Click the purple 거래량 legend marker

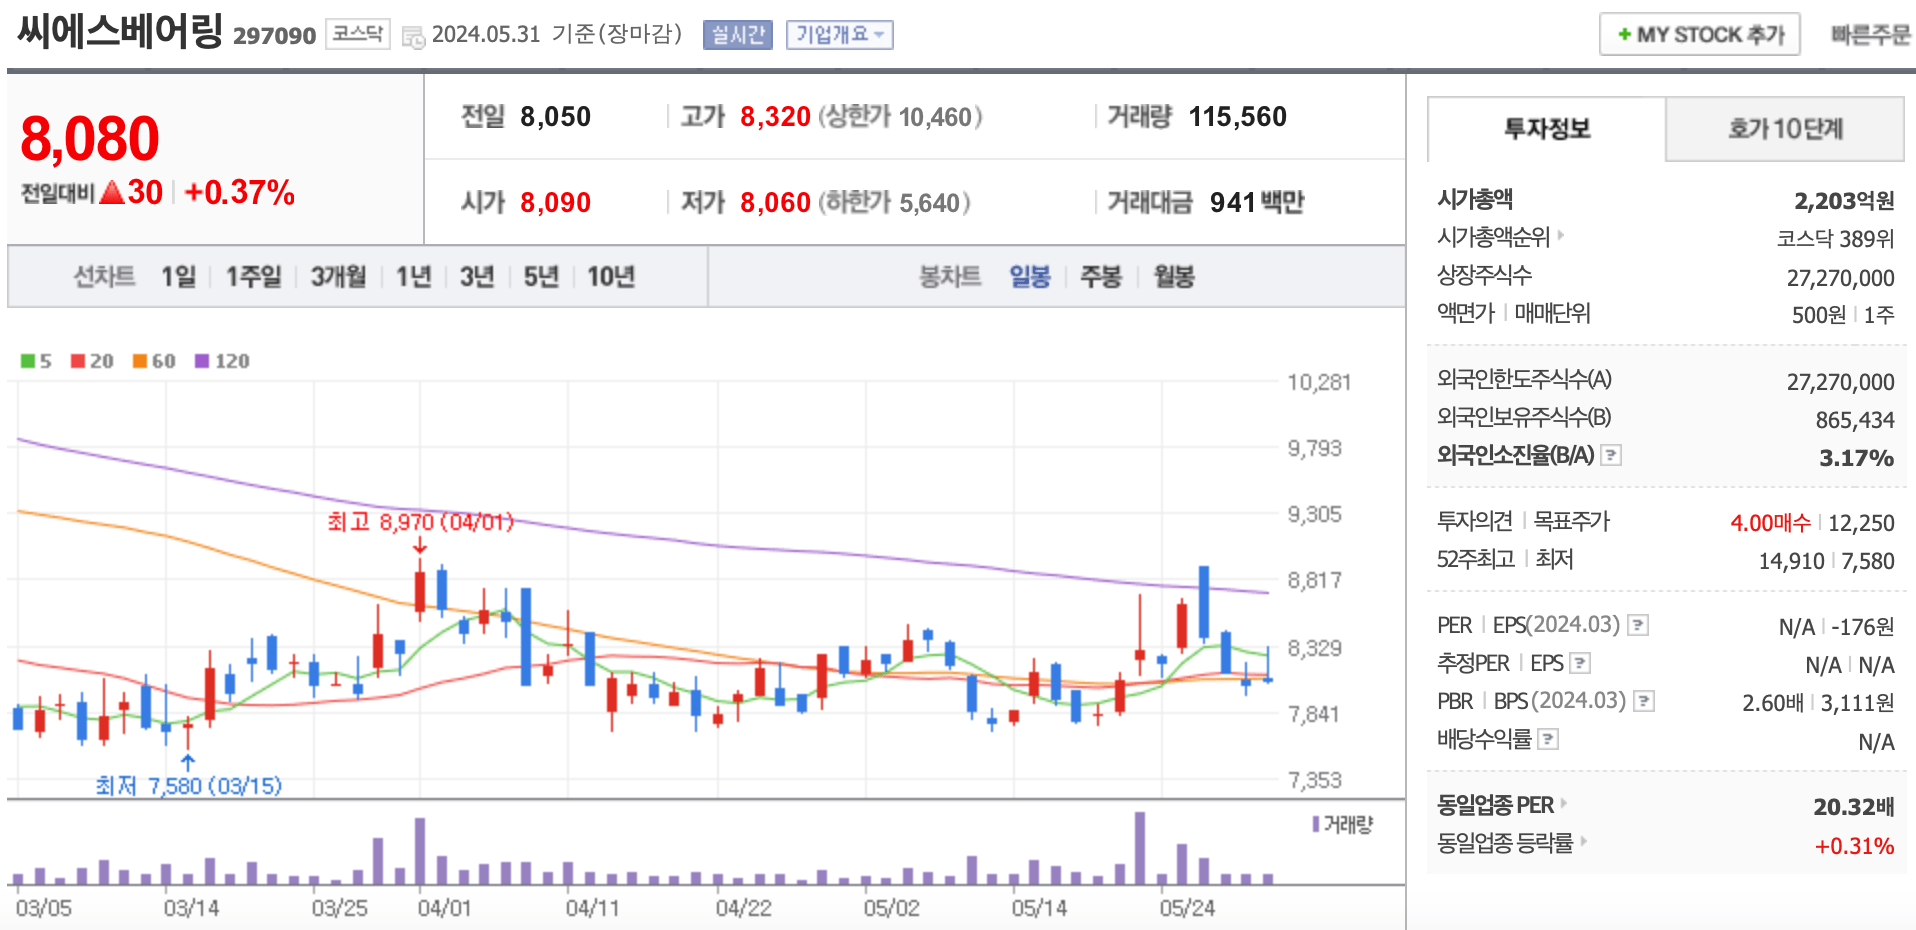point(1316,824)
